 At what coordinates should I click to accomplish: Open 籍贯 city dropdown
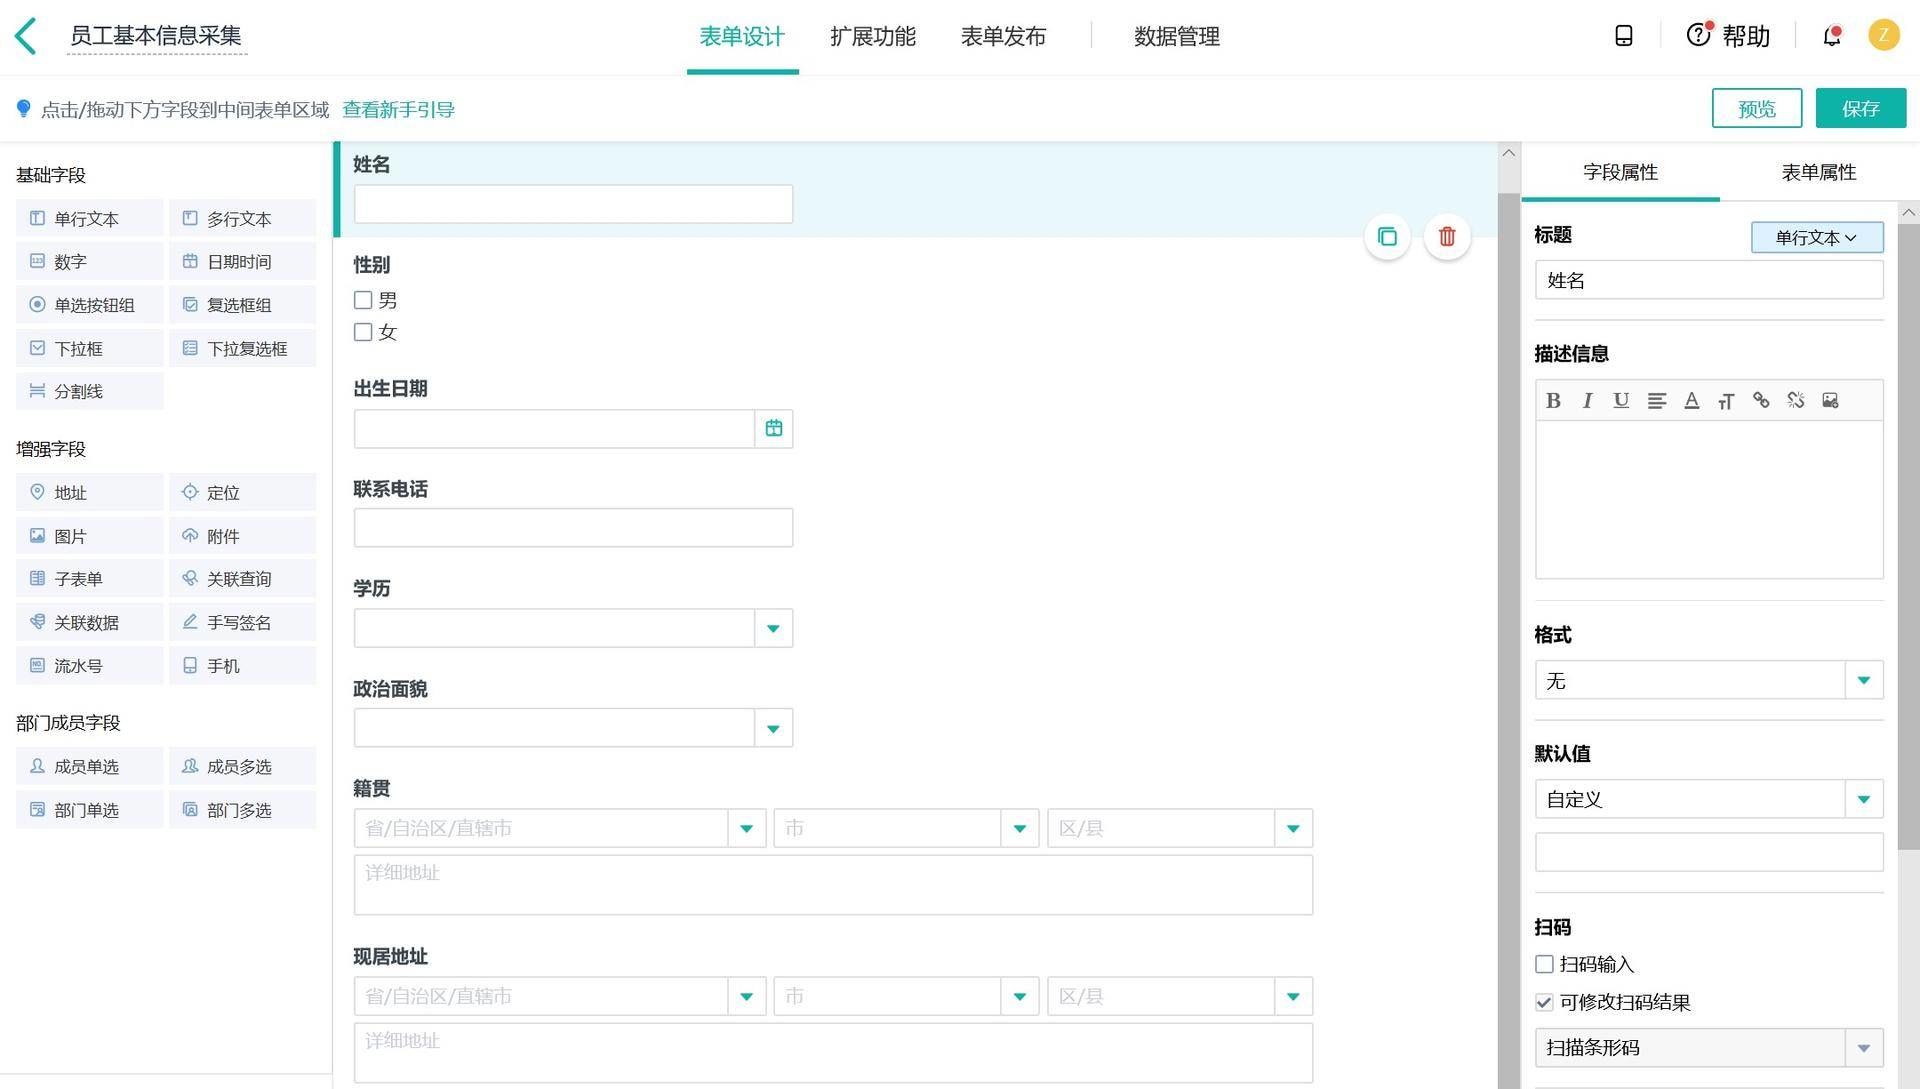pyautogui.click(x=1020, y=828)
